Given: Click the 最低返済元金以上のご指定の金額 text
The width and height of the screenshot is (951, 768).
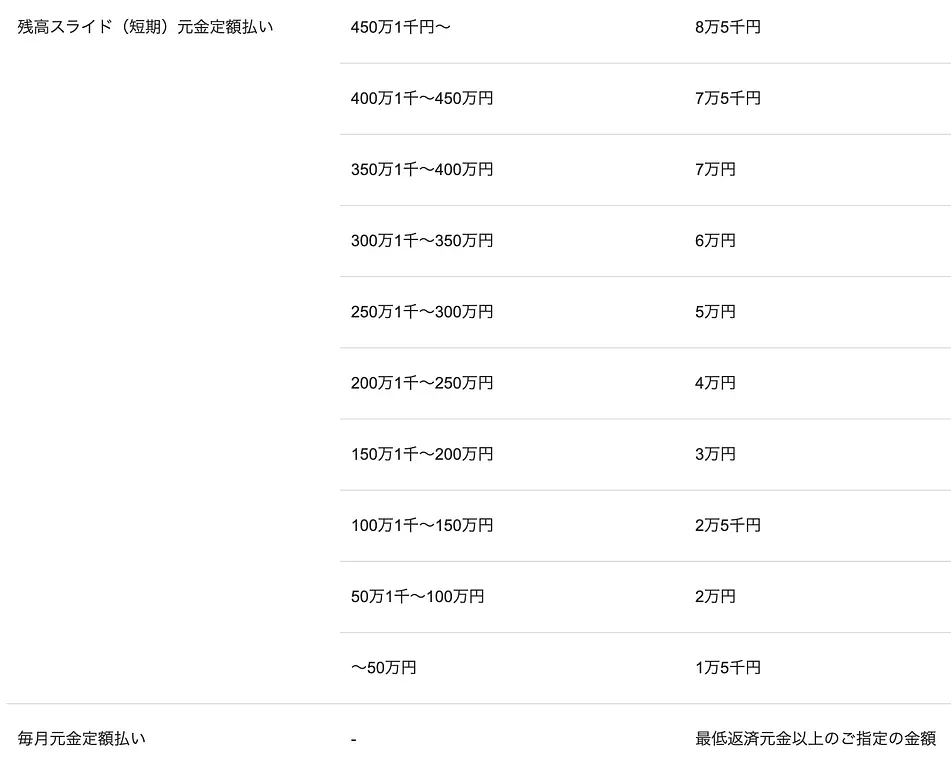Looking at the screenshot, I should 815,739.
